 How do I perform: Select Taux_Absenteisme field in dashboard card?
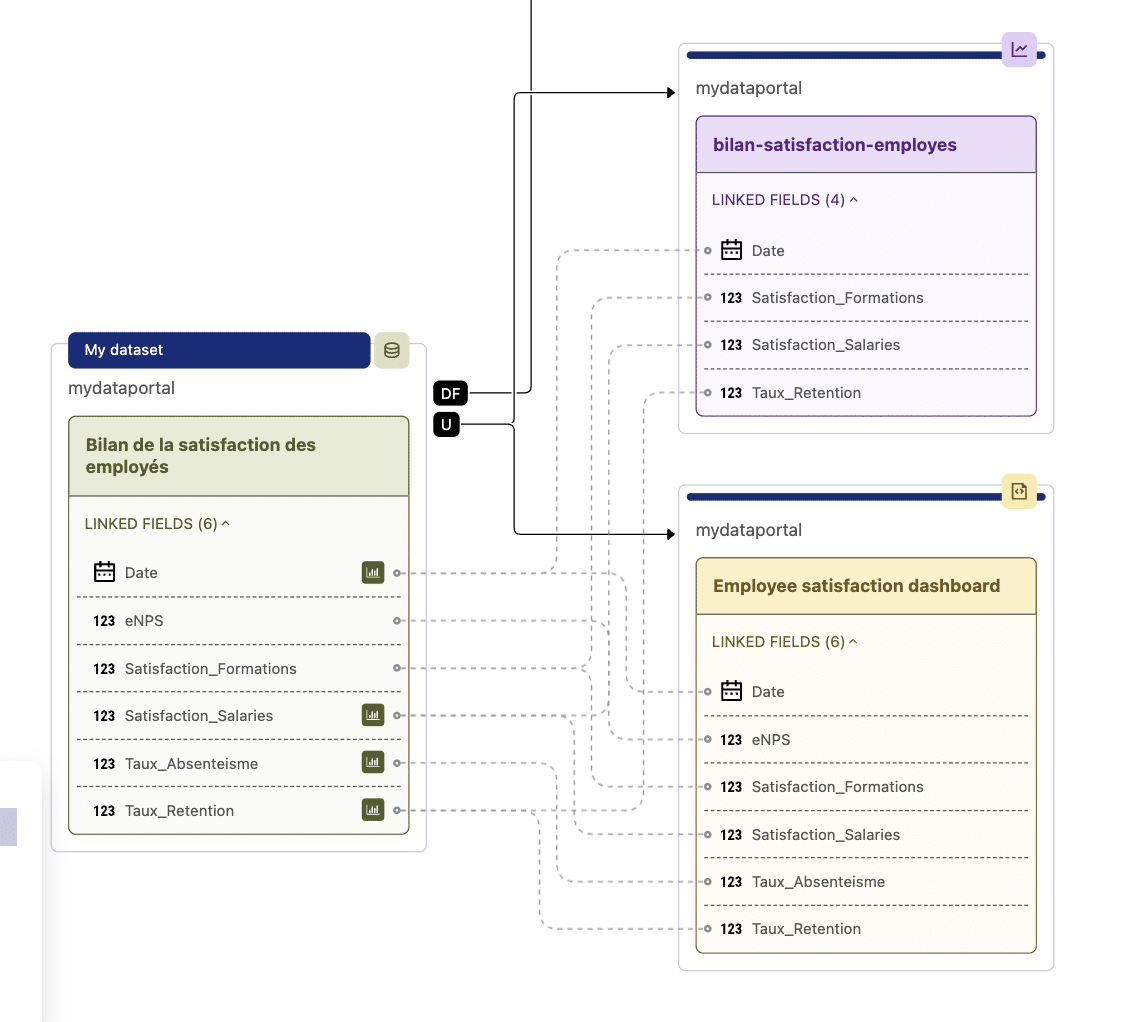pyautogui.click(x=817, y=882)
